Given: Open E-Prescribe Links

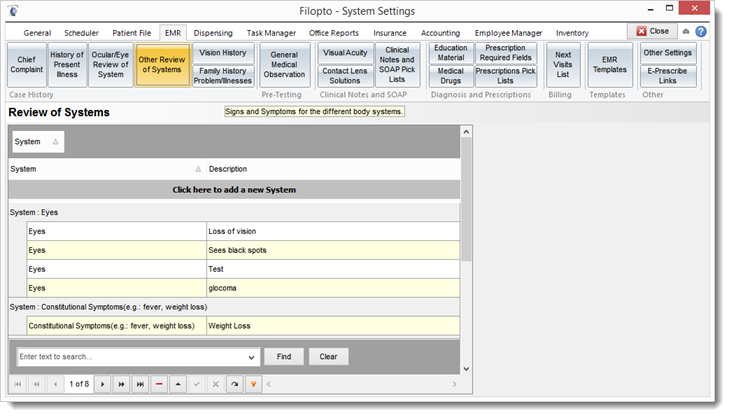Looking at the screenshot, I should [668, 76].
